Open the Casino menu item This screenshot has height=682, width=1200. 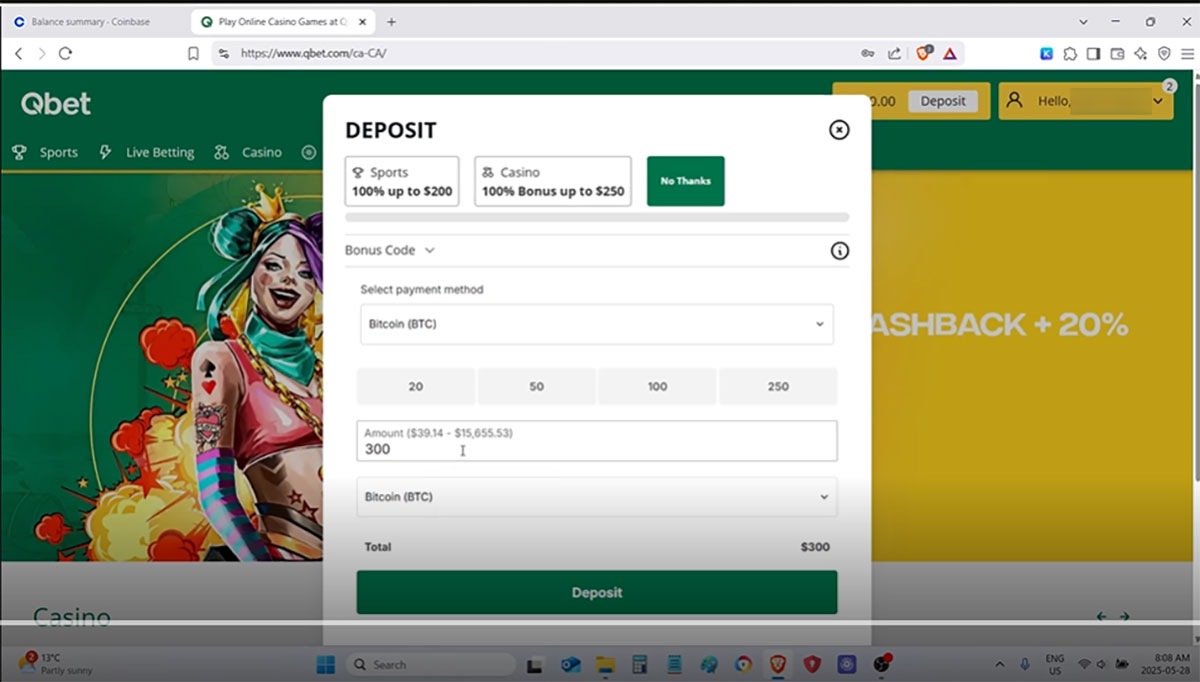pyautogui.click(x=248, y=152)
